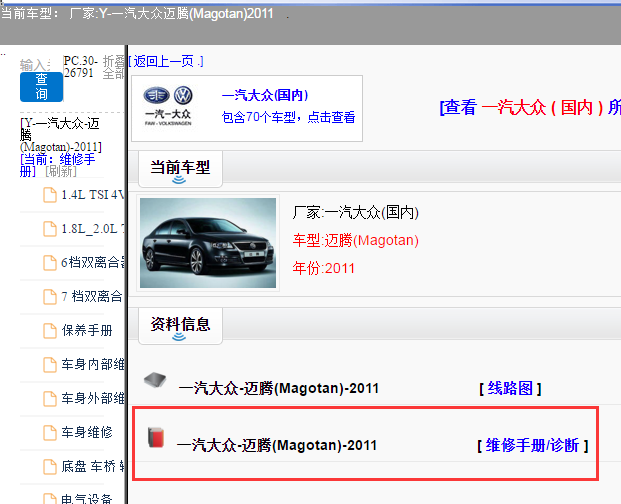Select the 当前车型 tab
621x504 pixels.
[x=180, y=169]
